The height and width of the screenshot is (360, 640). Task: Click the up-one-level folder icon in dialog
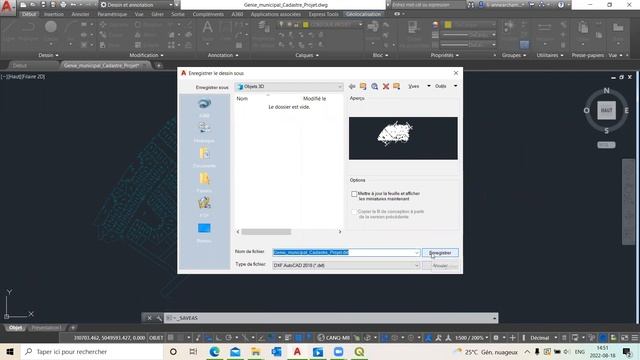[363, 87]
